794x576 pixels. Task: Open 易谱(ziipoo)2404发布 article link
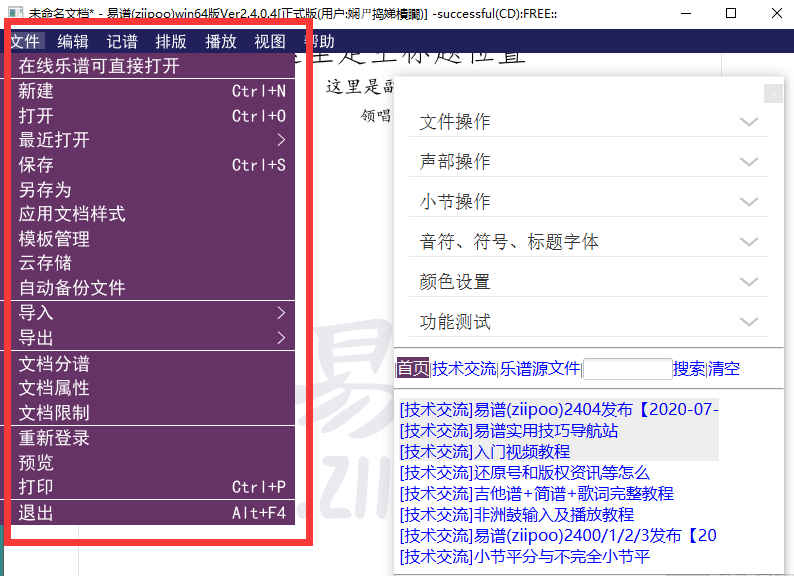click(559, 409)
